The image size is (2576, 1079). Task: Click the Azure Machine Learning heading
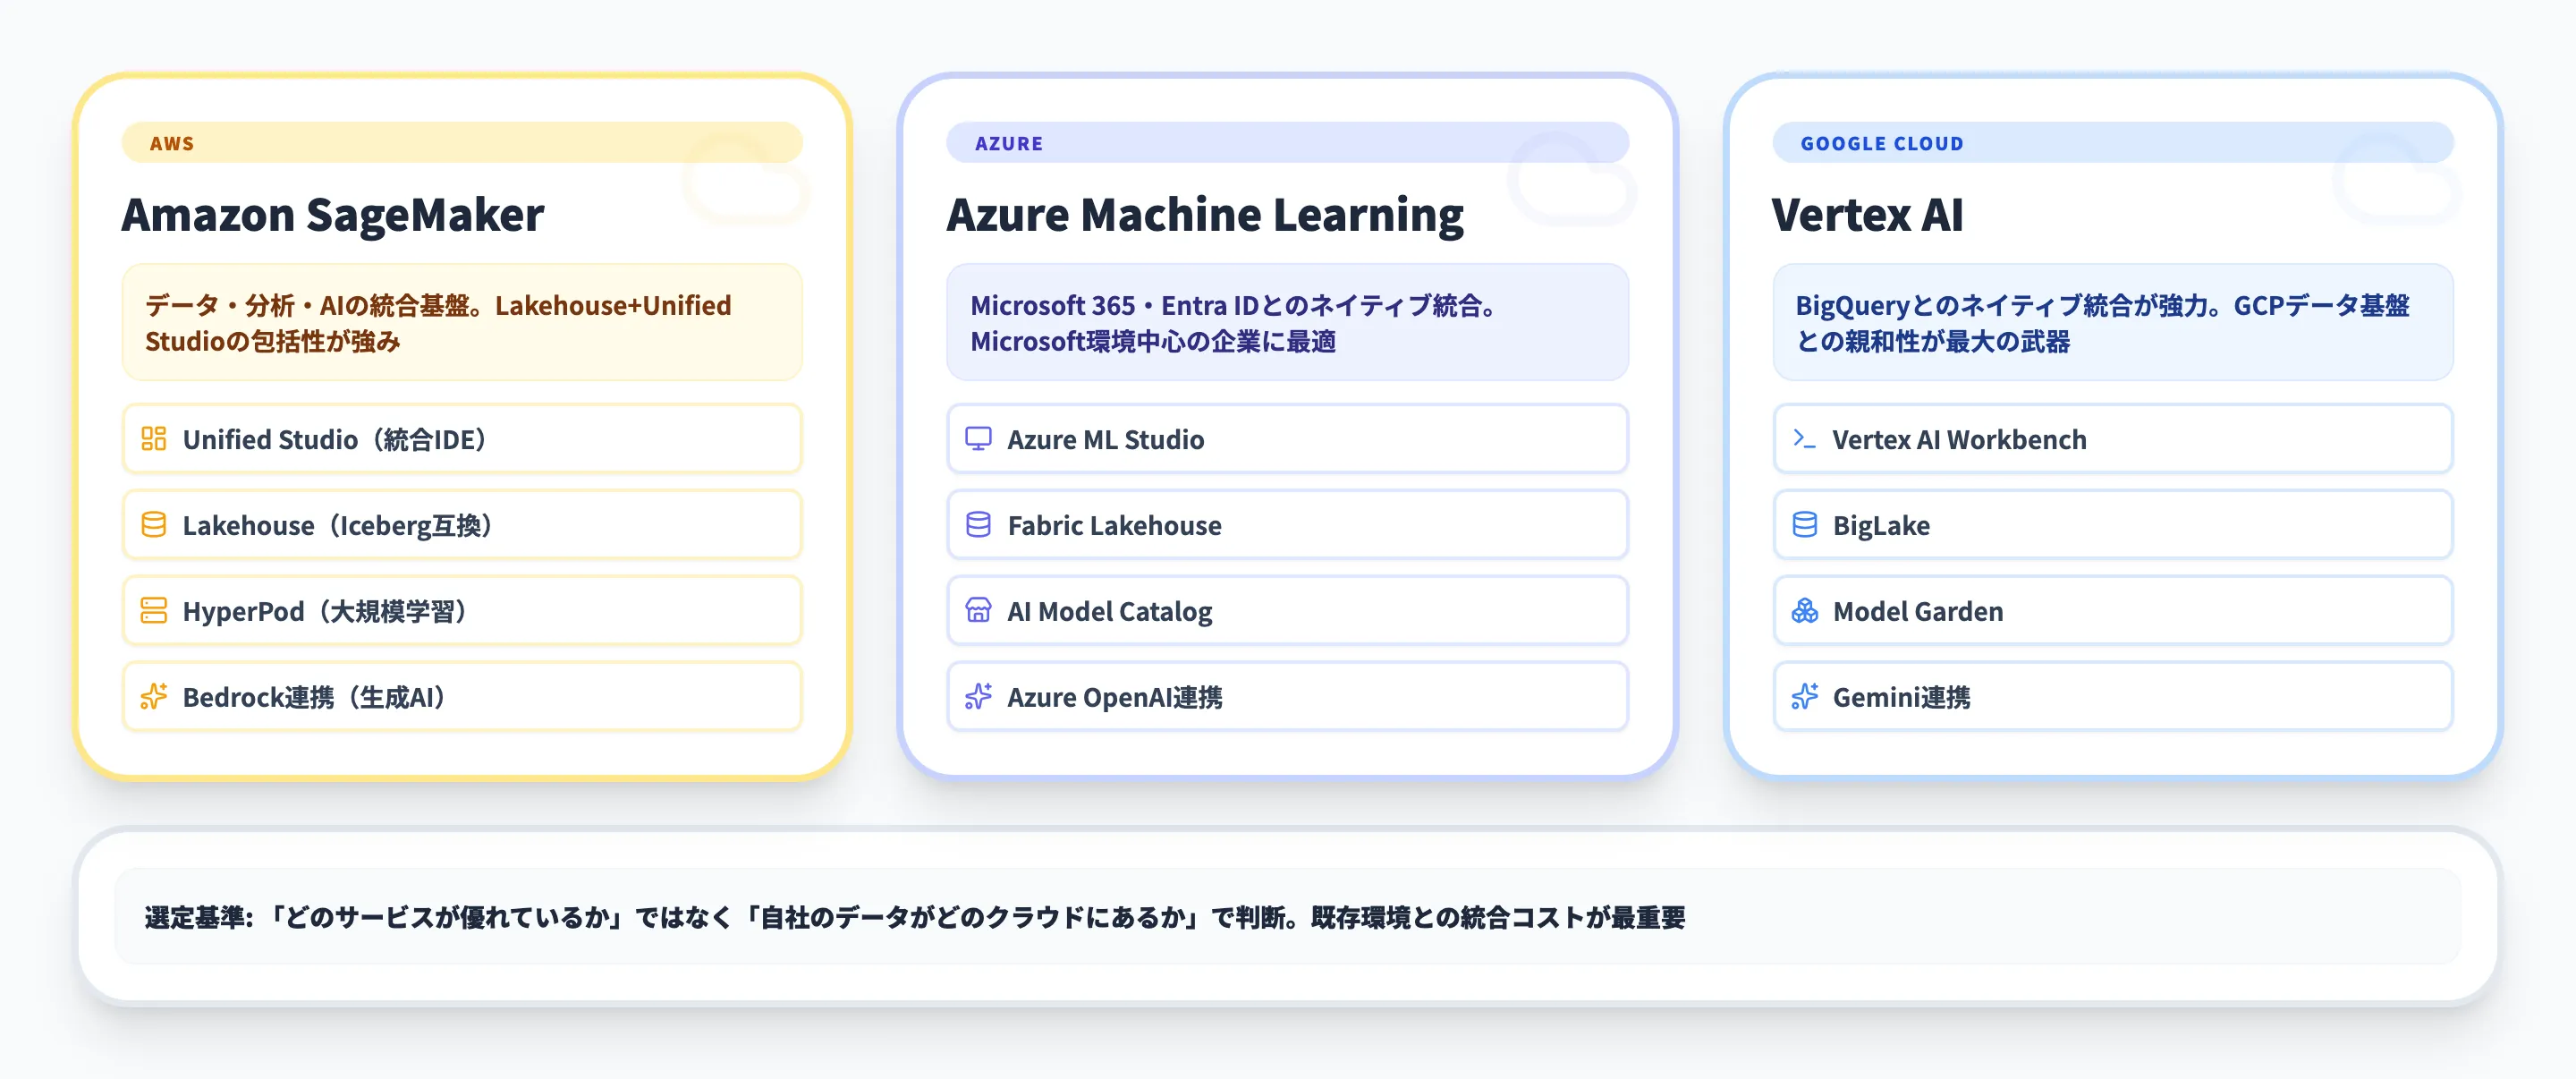pos(1207,214)
